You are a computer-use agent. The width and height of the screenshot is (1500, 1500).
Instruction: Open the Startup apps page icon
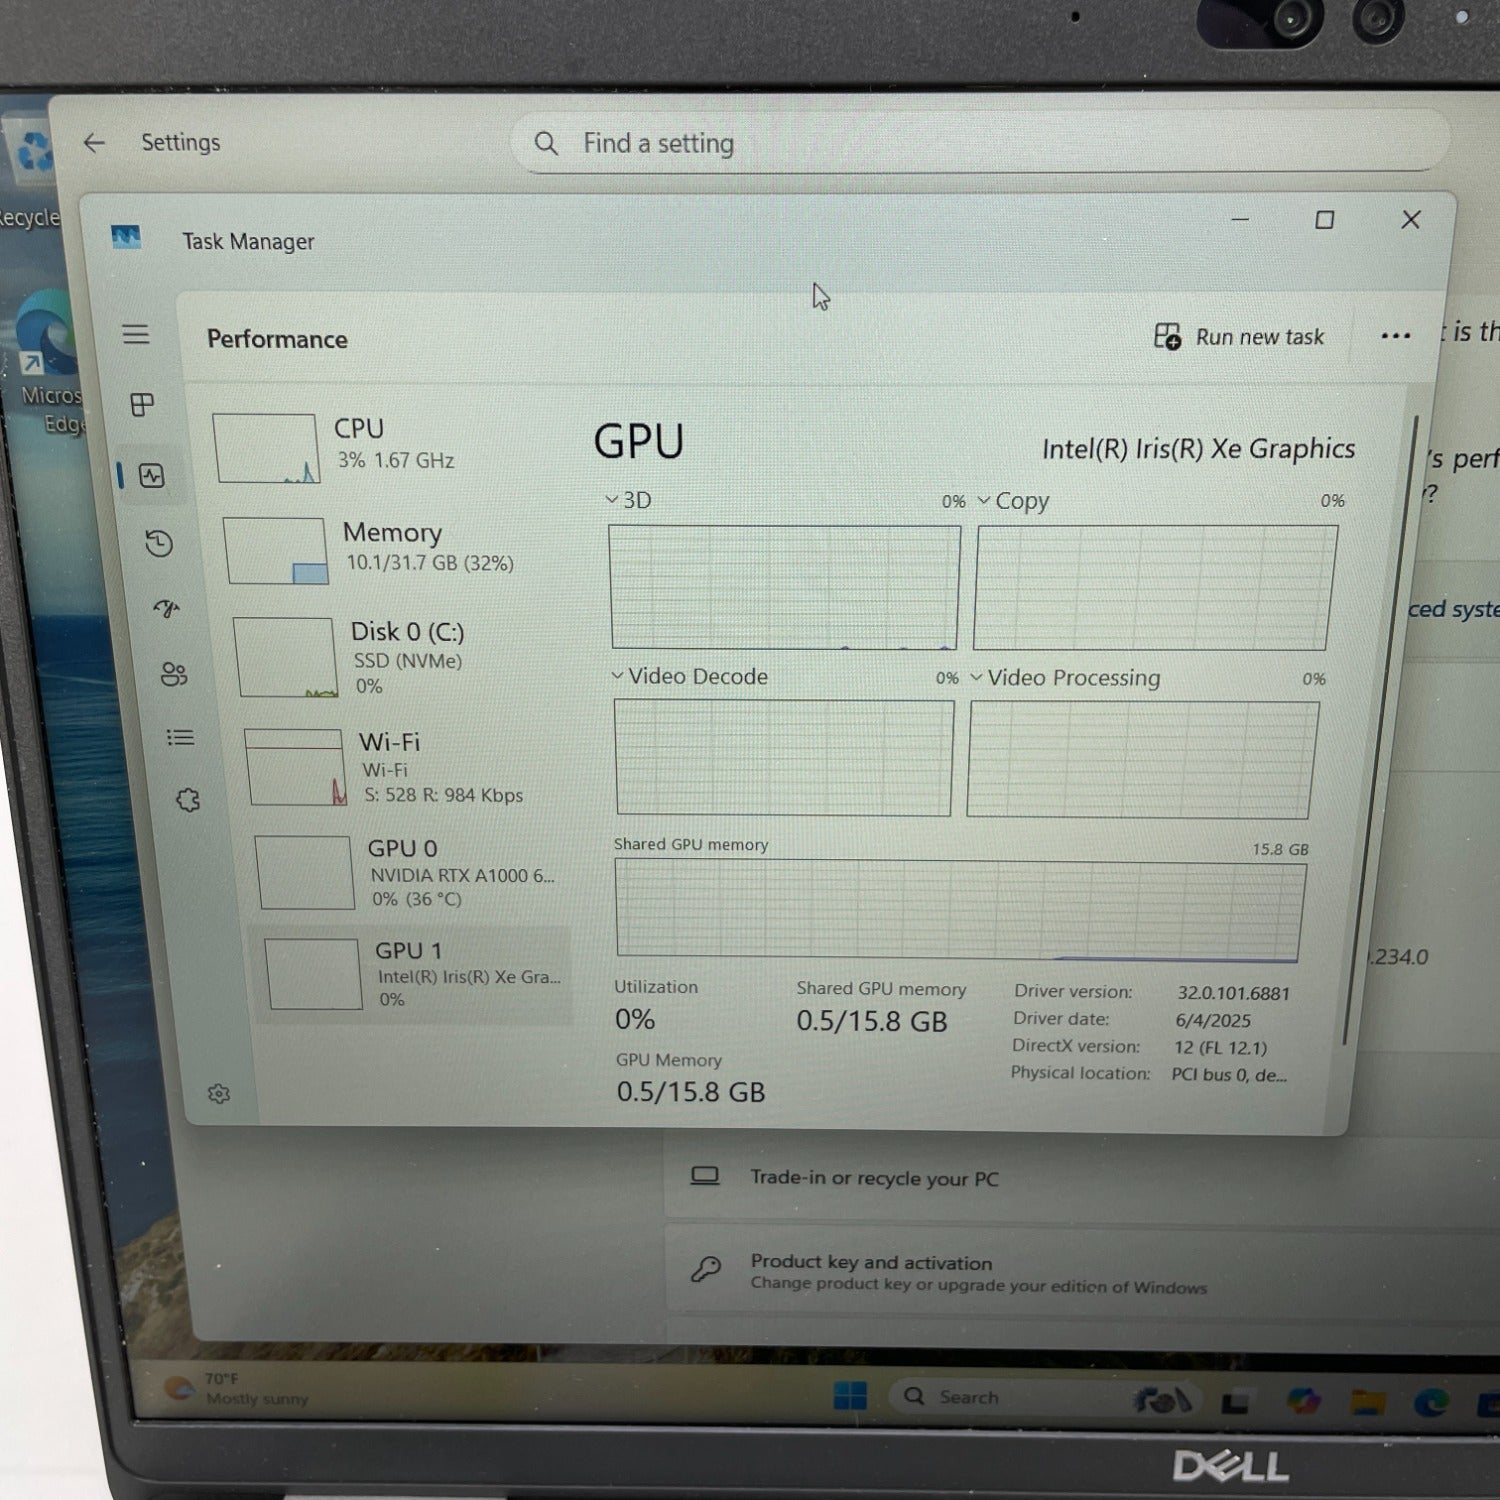(x=166, y=608)
